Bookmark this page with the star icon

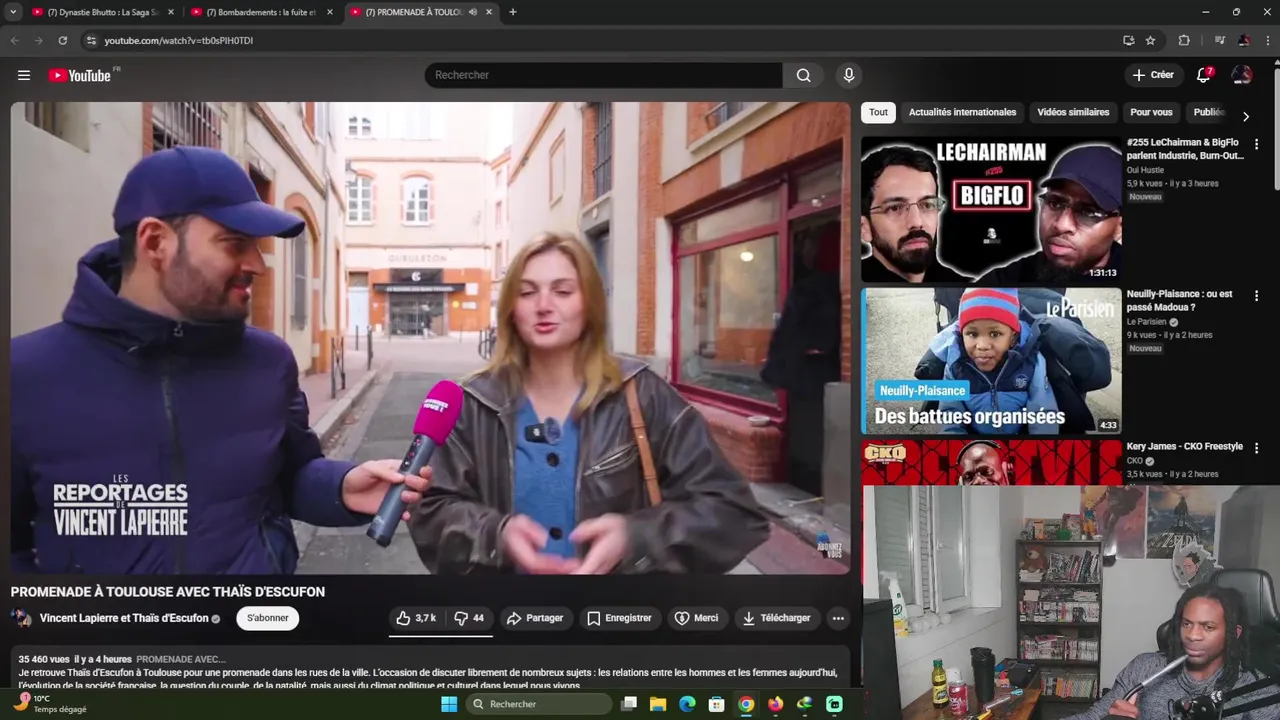click(x=1150, y=40)
